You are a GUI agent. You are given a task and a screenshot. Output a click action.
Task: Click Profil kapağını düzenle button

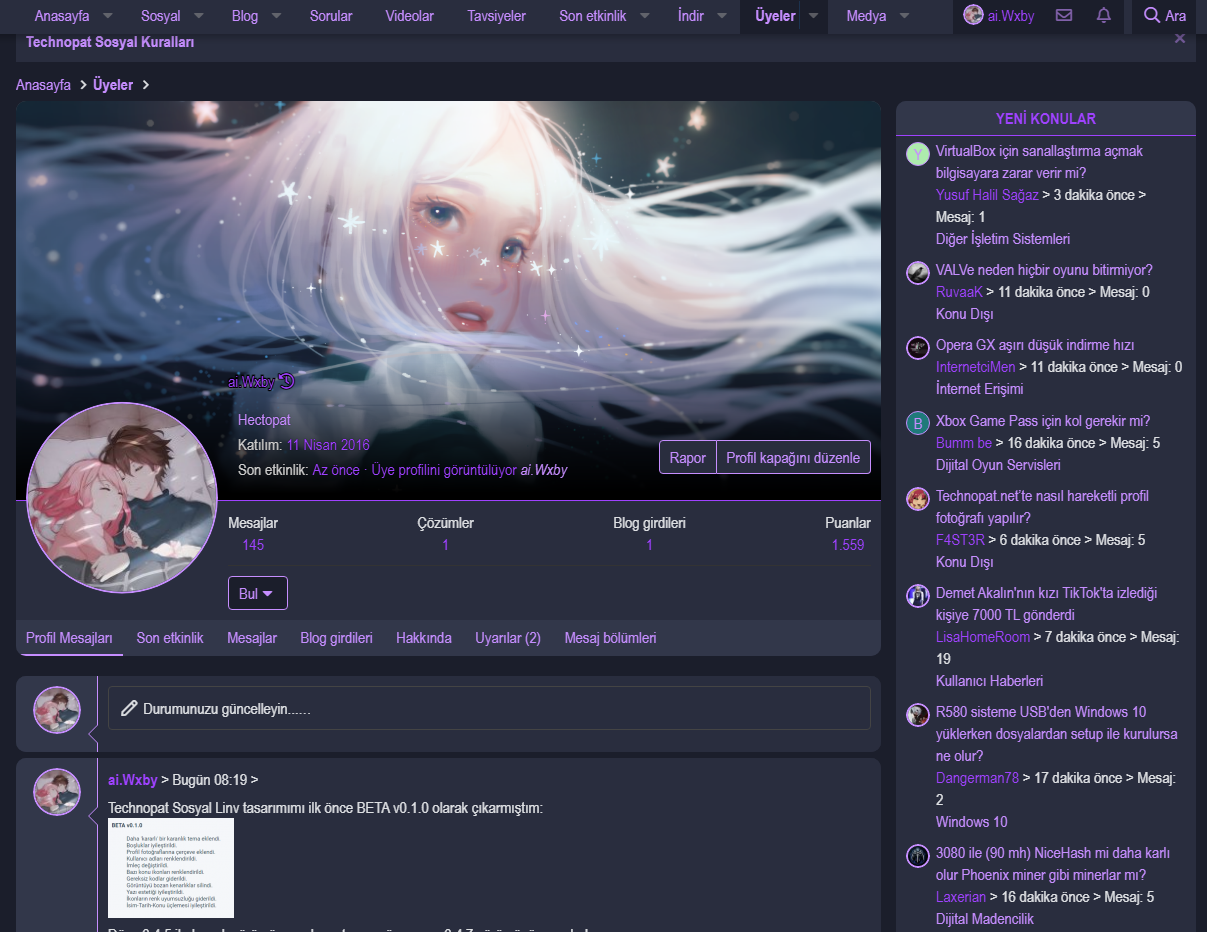pos(793,457)
